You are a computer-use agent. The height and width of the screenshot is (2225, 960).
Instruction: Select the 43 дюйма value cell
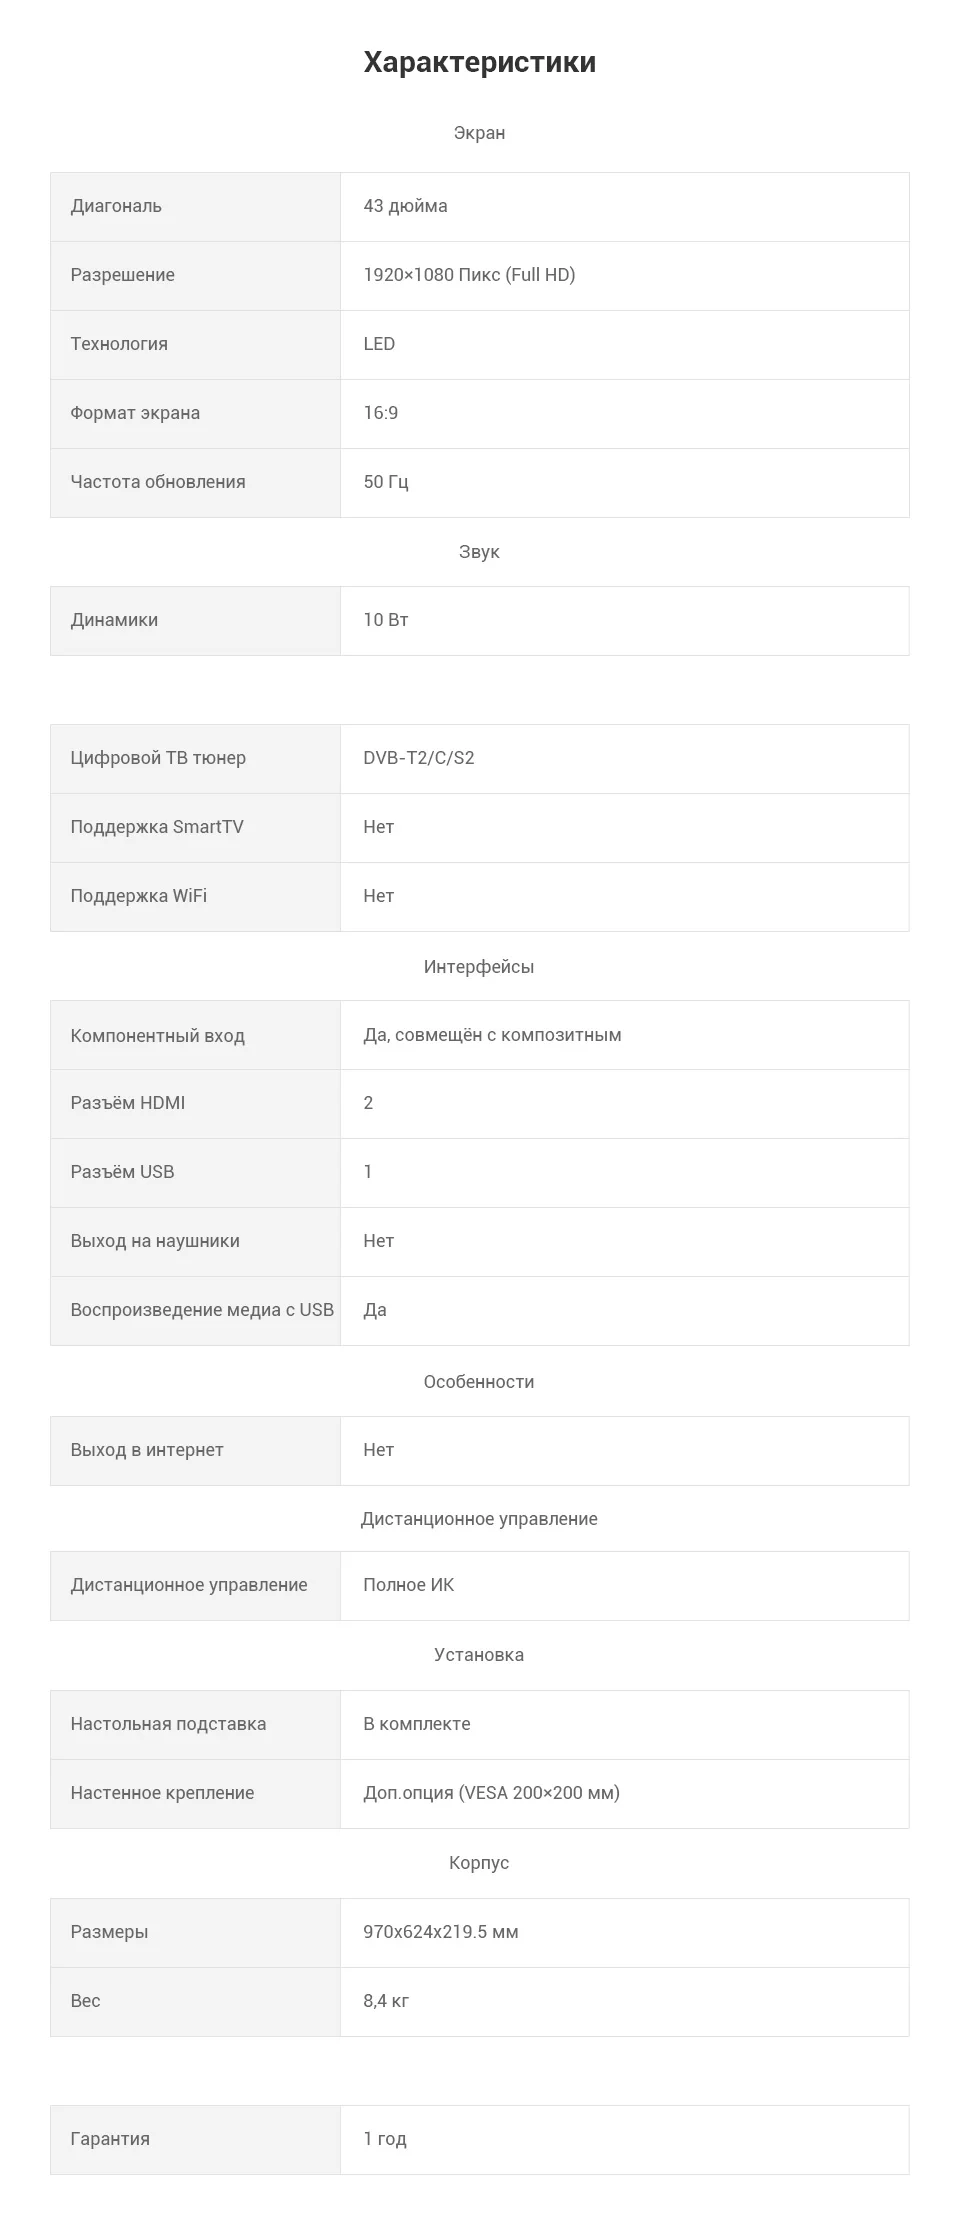624,207
